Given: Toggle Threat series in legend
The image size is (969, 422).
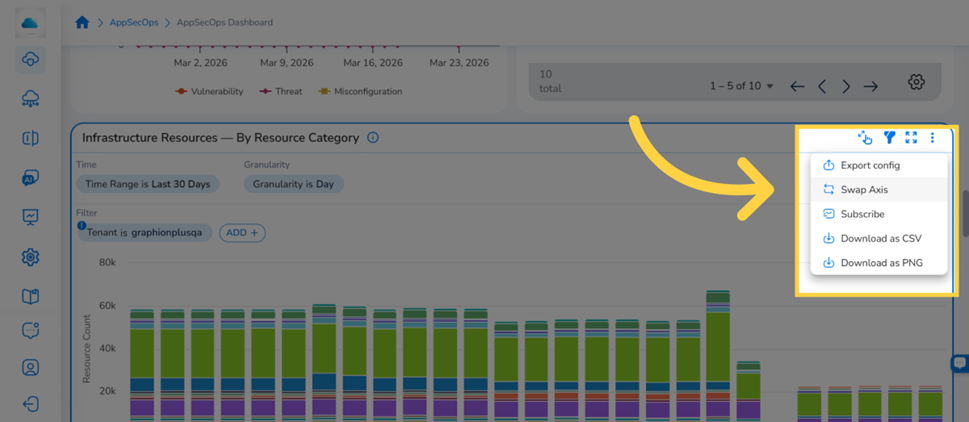Looking at the screenshot, I should (280, 91).
